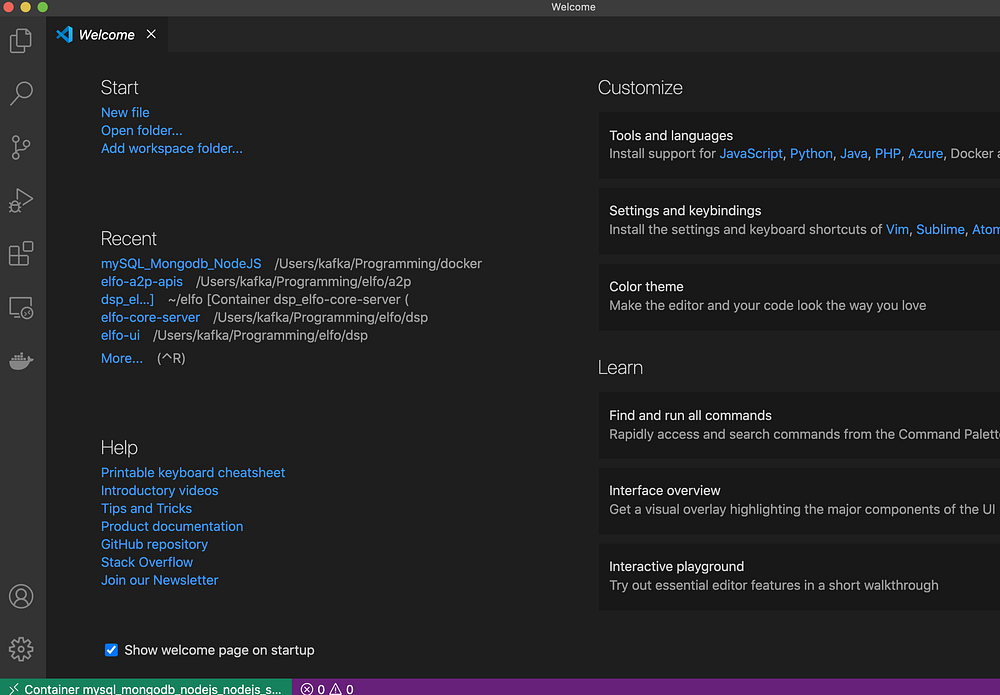Open GitHub repository link
The image size is (1000, 695).
pos(154,544)
